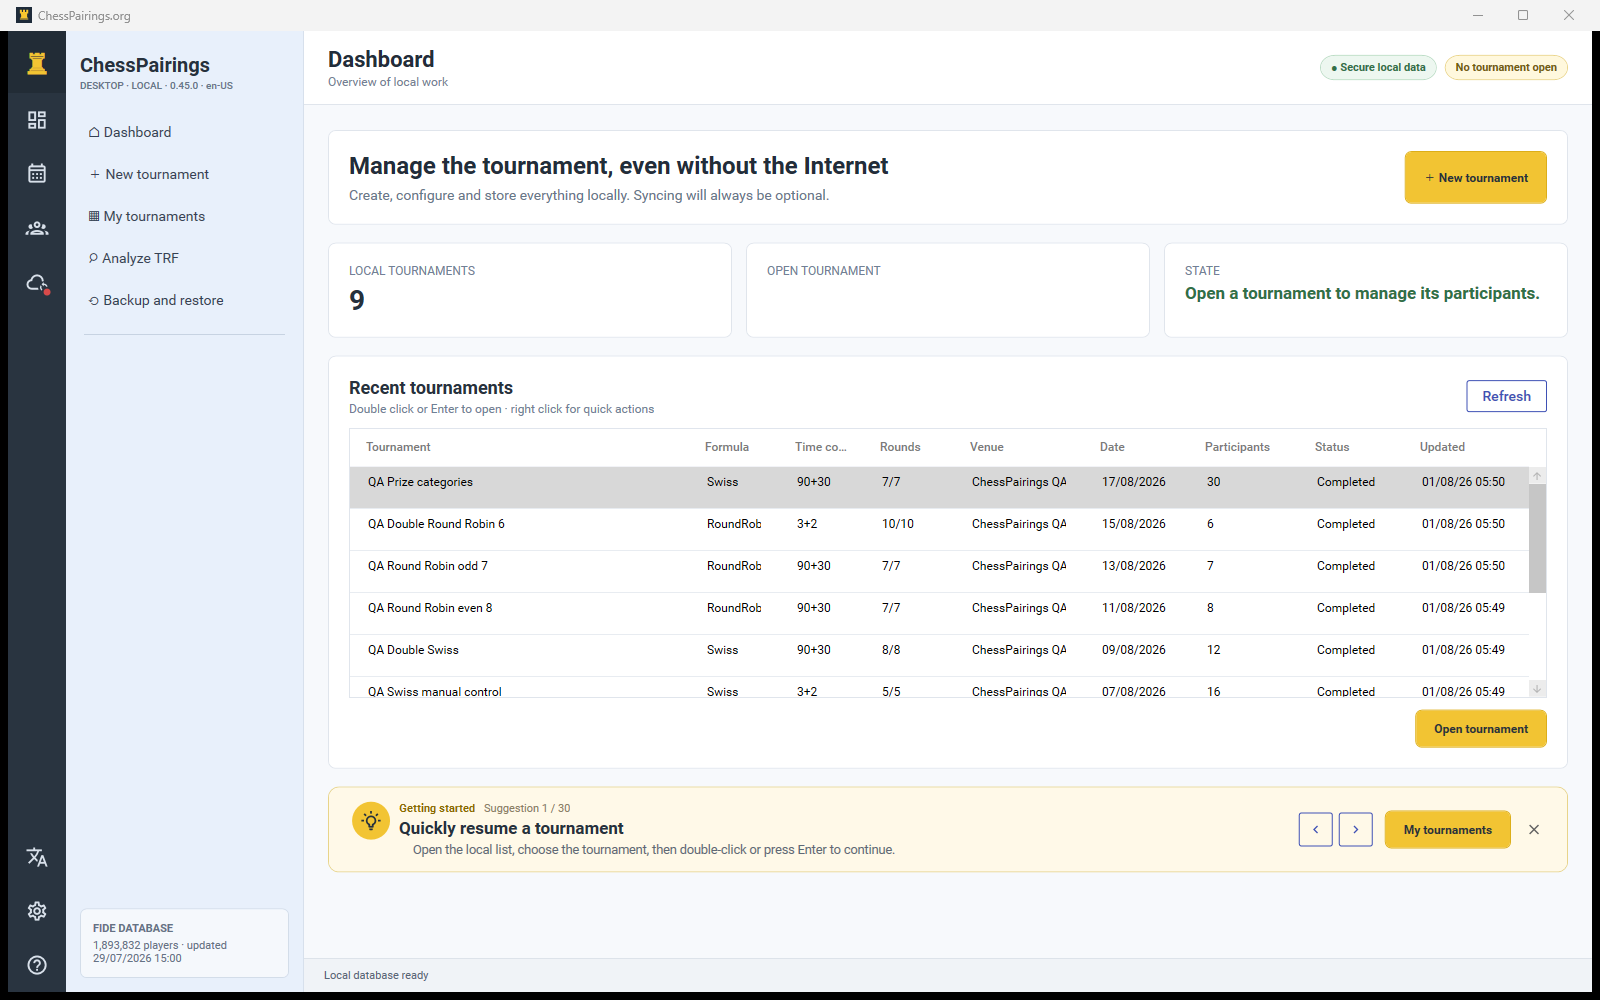Click the Completed status of QA Round Robin even 8
The height and width of the screenshot is (1000, 1600).
1346,608
